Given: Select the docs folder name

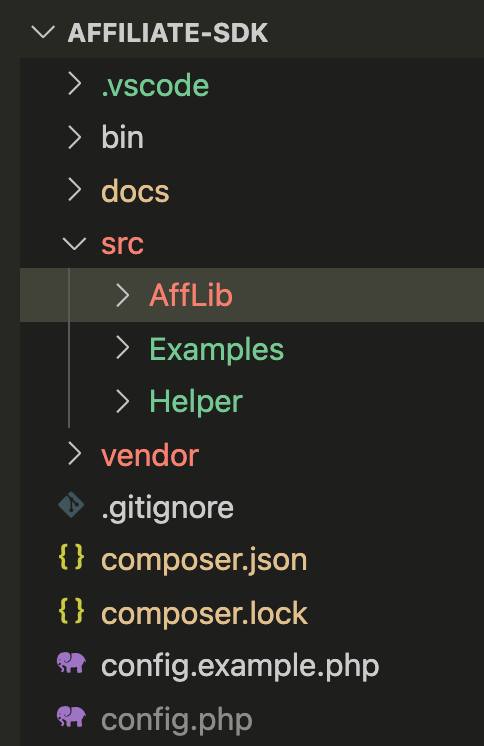Looking at the screenshot, I should 135,191.
